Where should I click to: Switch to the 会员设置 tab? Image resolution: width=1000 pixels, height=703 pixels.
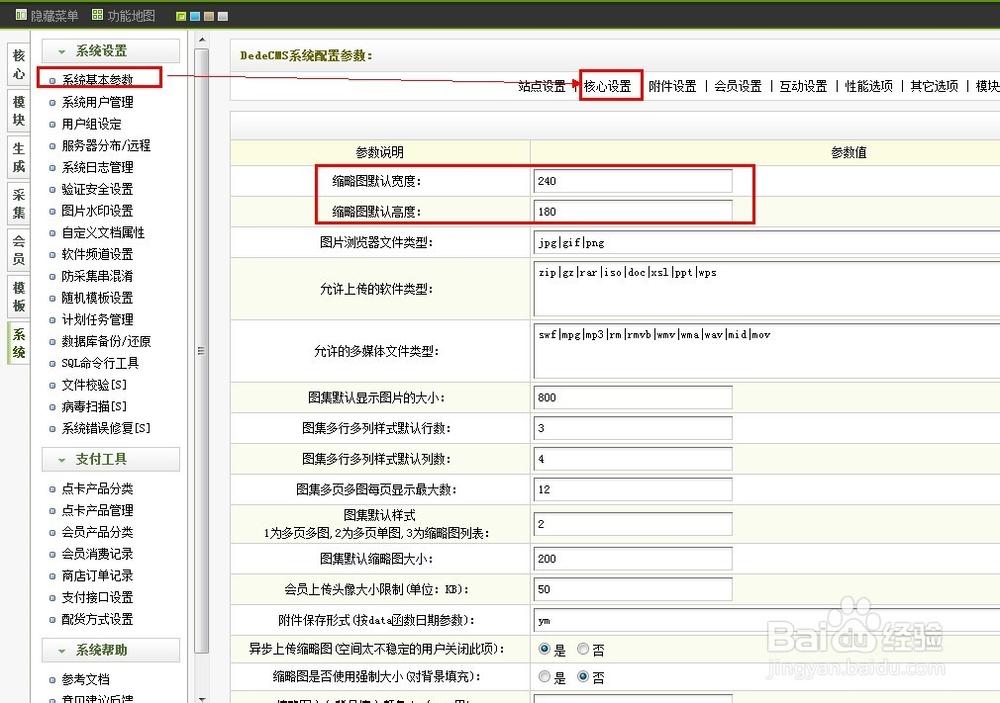tap(738, 86)
